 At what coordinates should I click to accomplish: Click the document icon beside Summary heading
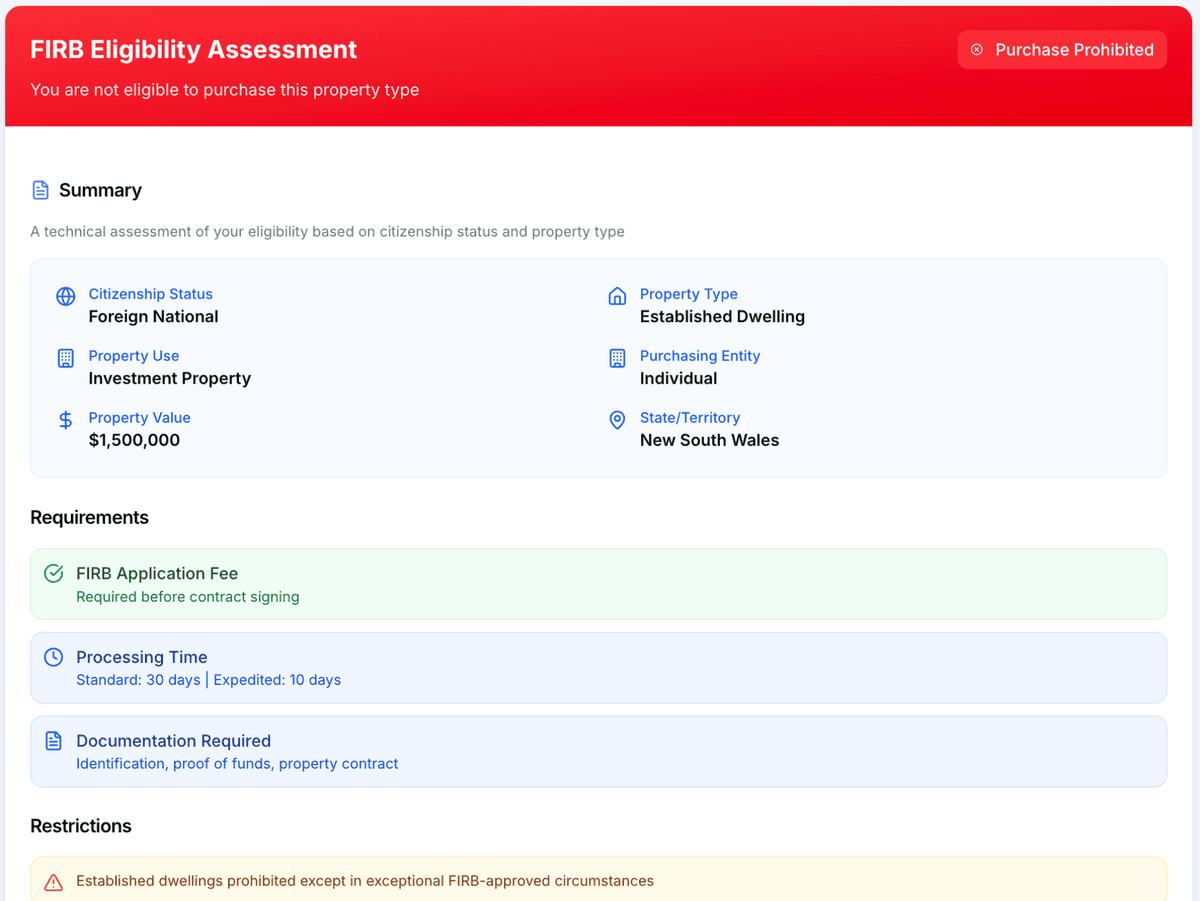point(40,190)
